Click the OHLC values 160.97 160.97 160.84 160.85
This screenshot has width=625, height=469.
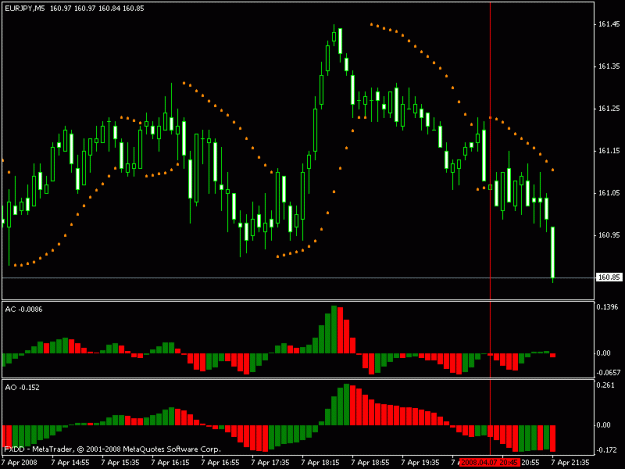[97, 8]
